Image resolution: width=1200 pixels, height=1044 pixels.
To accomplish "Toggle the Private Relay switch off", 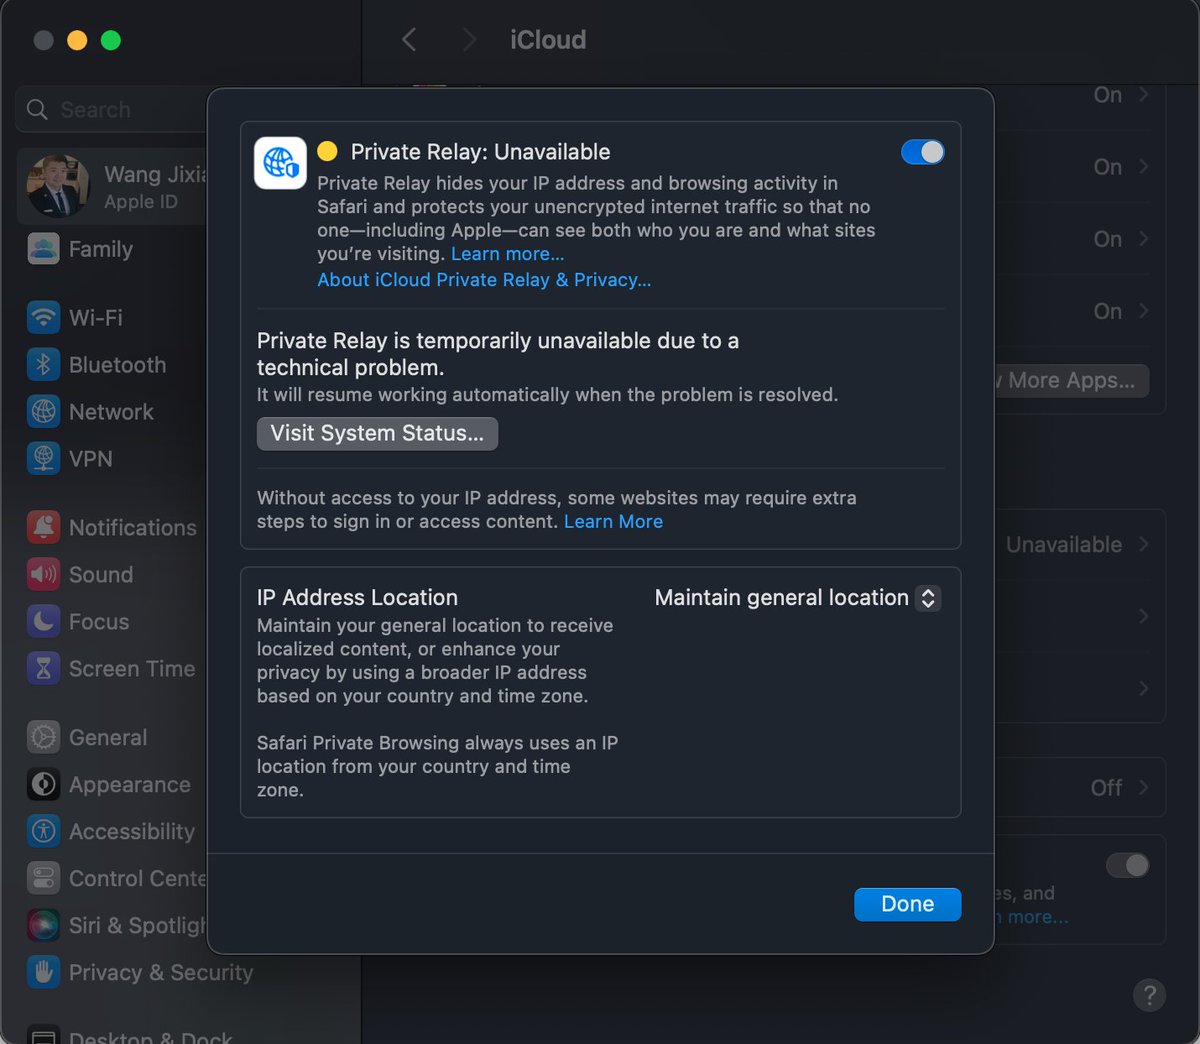I will click(x=922, y=152).
